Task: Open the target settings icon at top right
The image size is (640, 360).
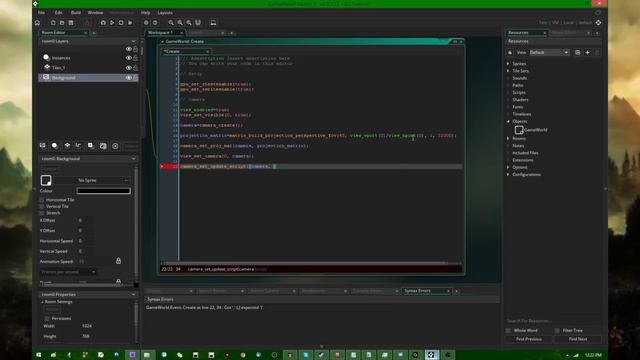Action: pyautogui.click(x=598, y=23)
